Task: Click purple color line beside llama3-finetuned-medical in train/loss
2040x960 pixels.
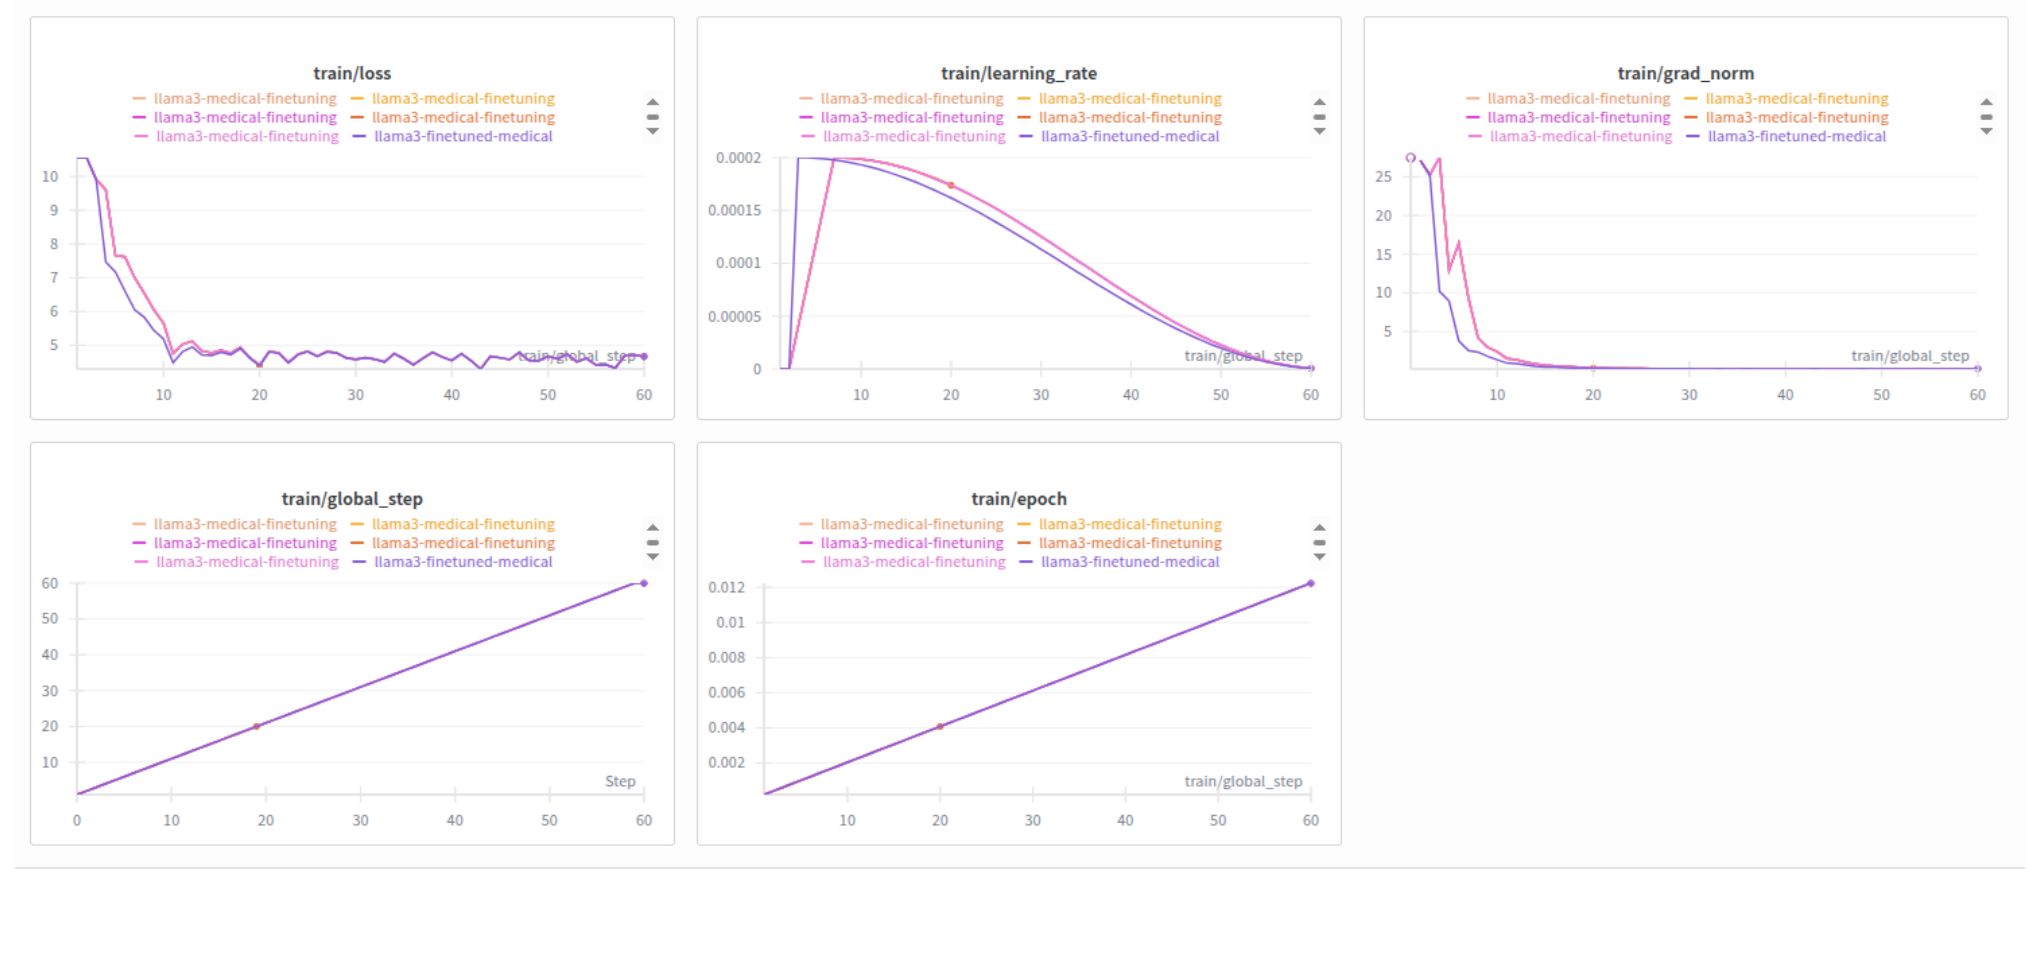Action: pyautogui.click(x=359, y=137)
